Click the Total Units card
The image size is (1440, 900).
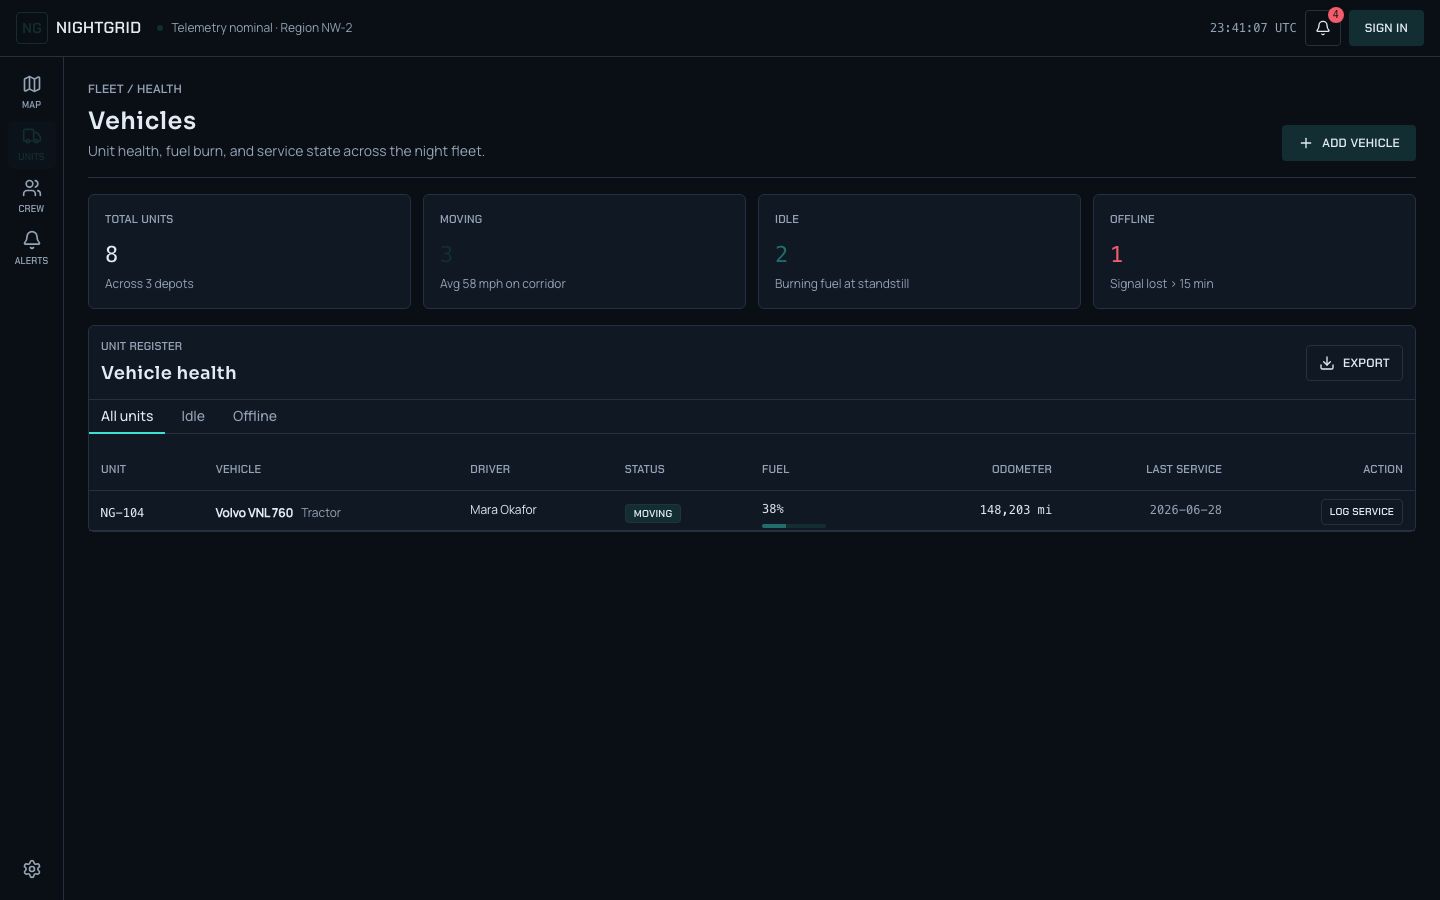tap(249, 251)
